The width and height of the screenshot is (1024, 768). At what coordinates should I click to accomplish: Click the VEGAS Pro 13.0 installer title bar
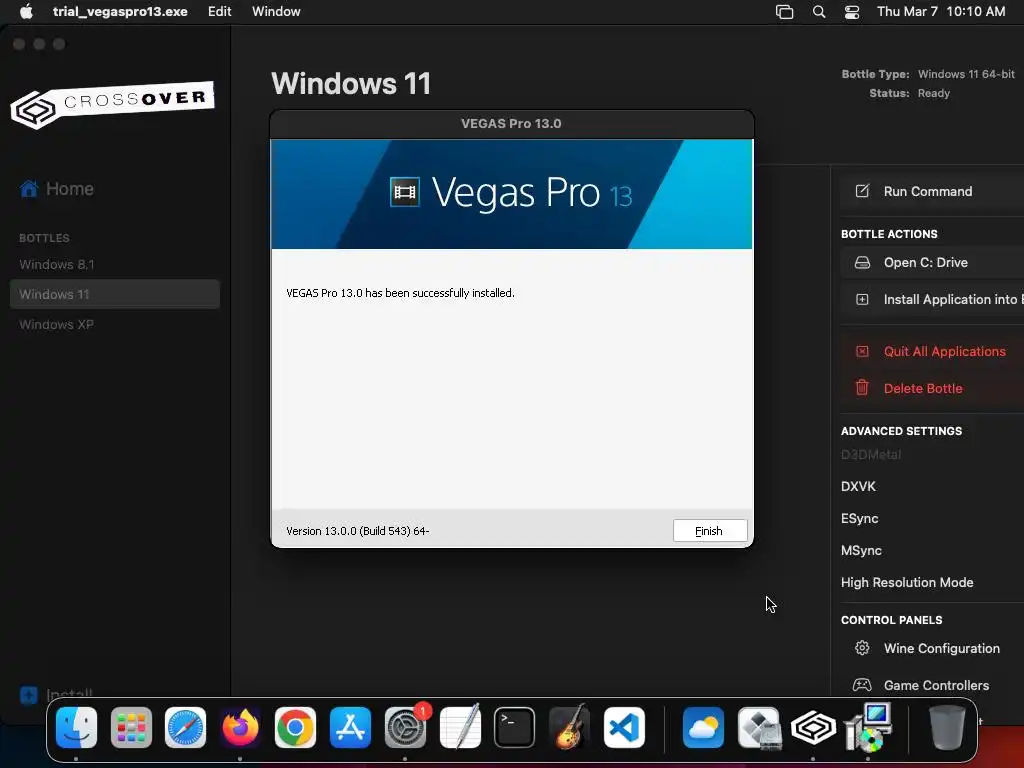click(x=512, y=124)
